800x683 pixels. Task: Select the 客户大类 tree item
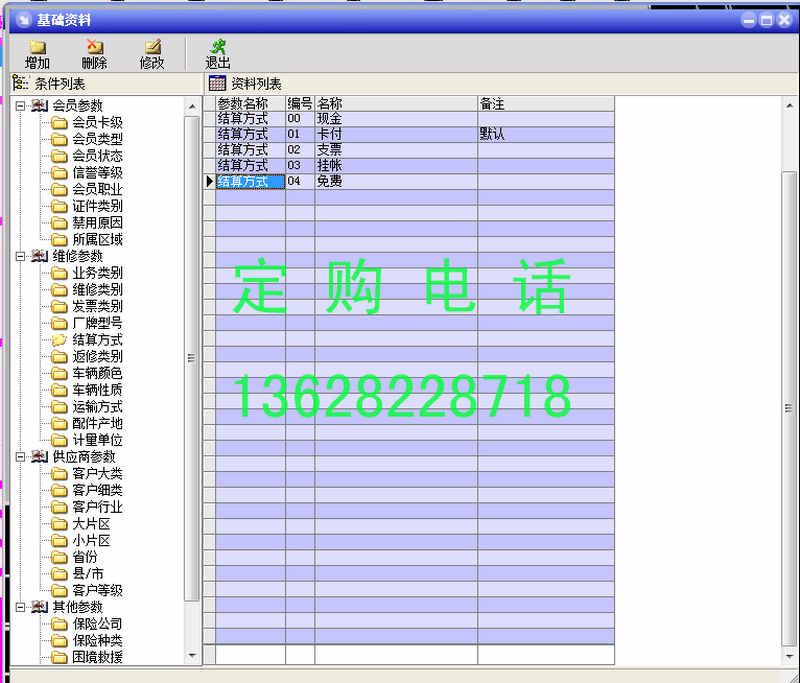tap(97, 474)
